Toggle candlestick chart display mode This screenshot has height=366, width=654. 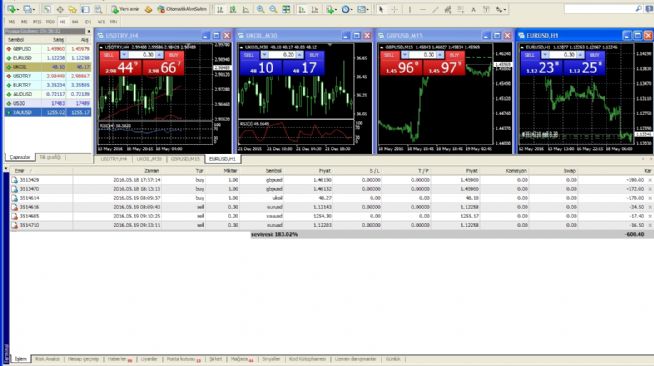233,9
